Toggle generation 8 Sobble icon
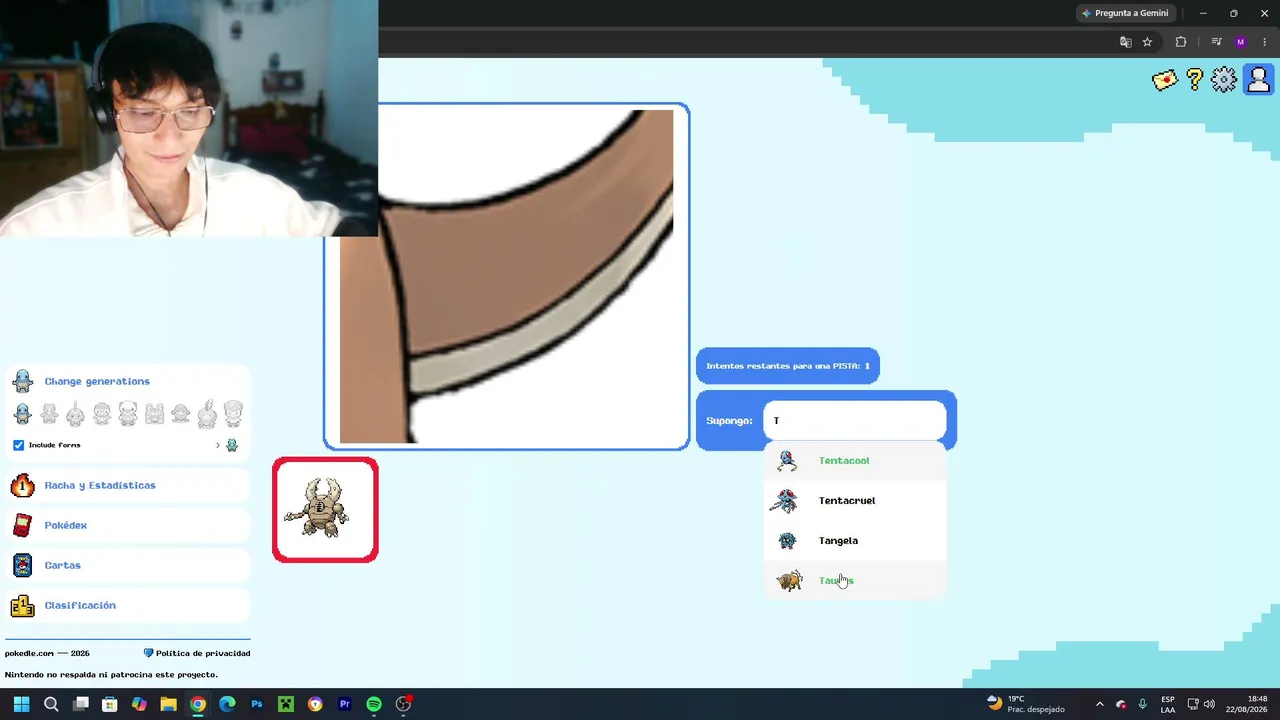Screen dimensions: 1280x720 206,414
